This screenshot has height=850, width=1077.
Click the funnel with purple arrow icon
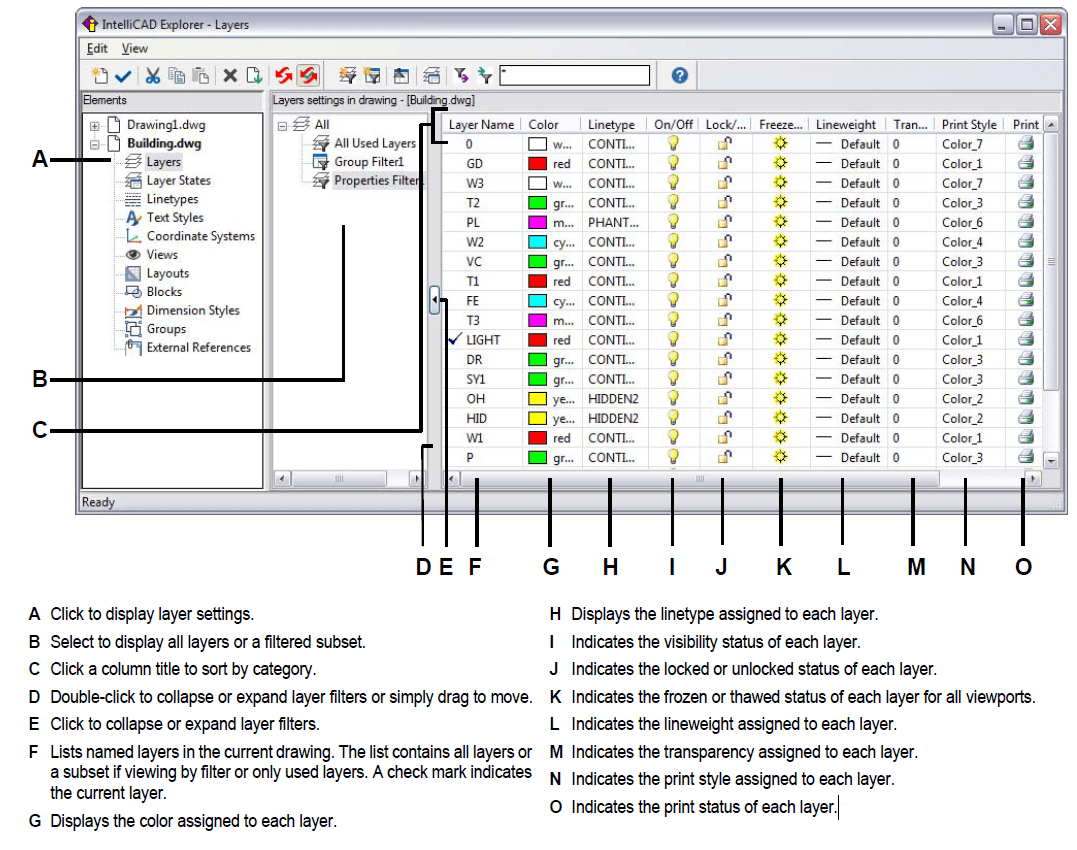click(x=461, y=76)
